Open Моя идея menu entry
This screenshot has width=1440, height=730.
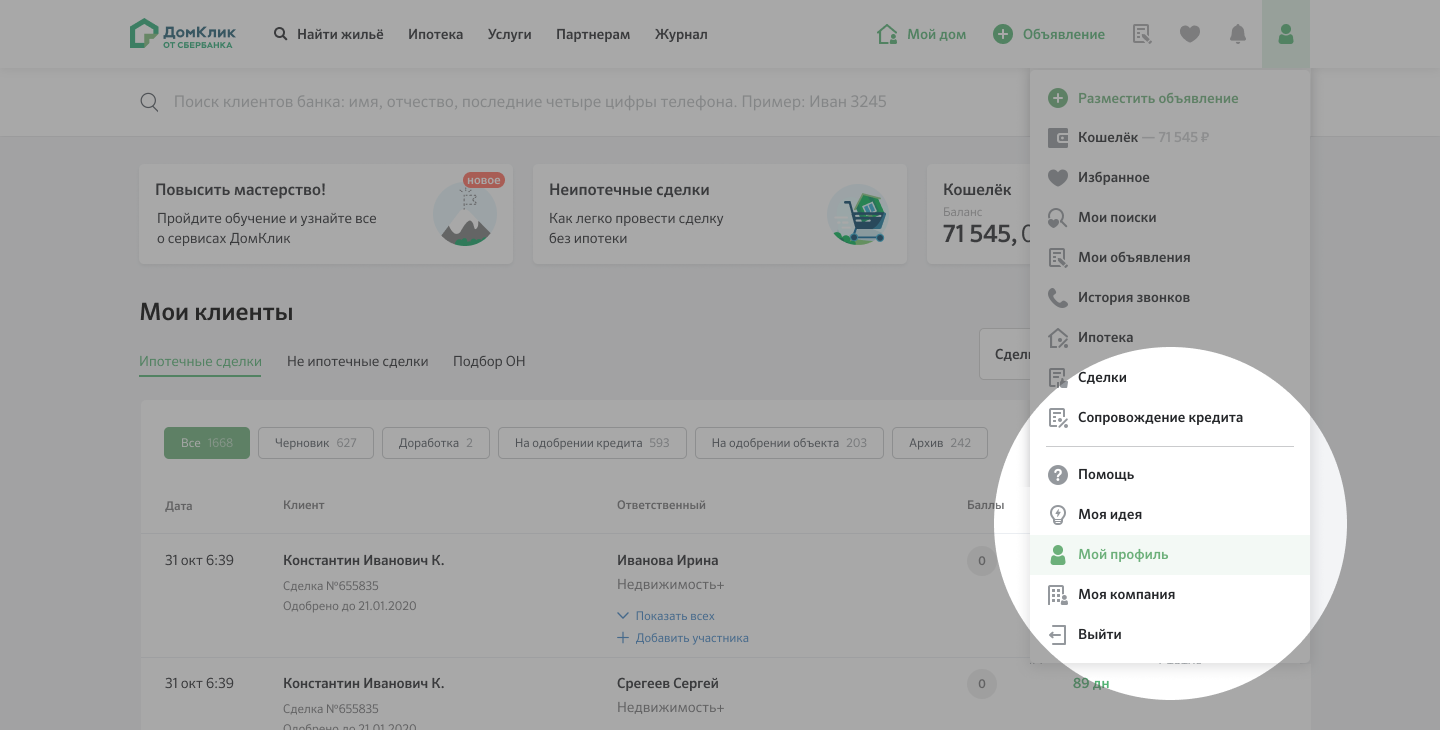1170,515
